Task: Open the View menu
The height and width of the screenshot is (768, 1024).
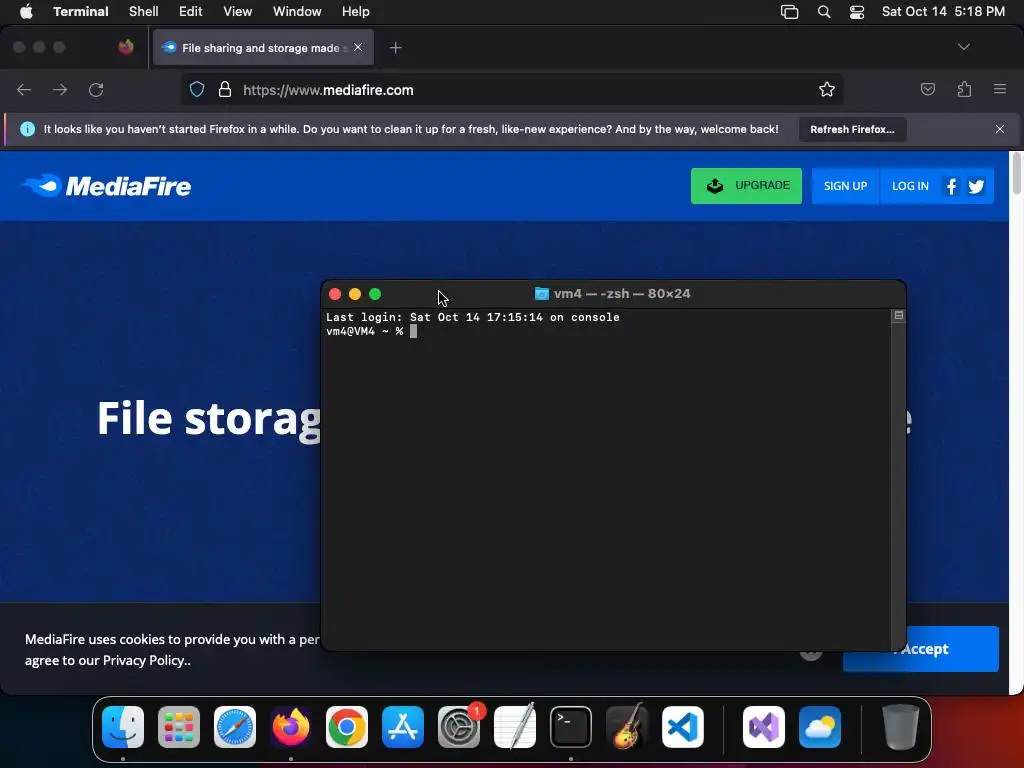Action: tap(238, 12)
